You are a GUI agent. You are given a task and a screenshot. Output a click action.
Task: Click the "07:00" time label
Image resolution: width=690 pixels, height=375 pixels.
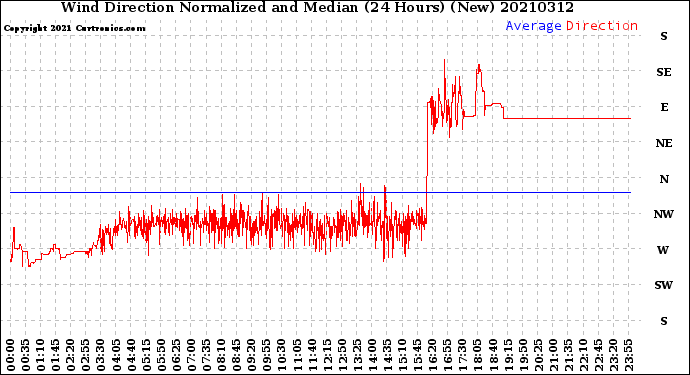[x=191, y=355]
